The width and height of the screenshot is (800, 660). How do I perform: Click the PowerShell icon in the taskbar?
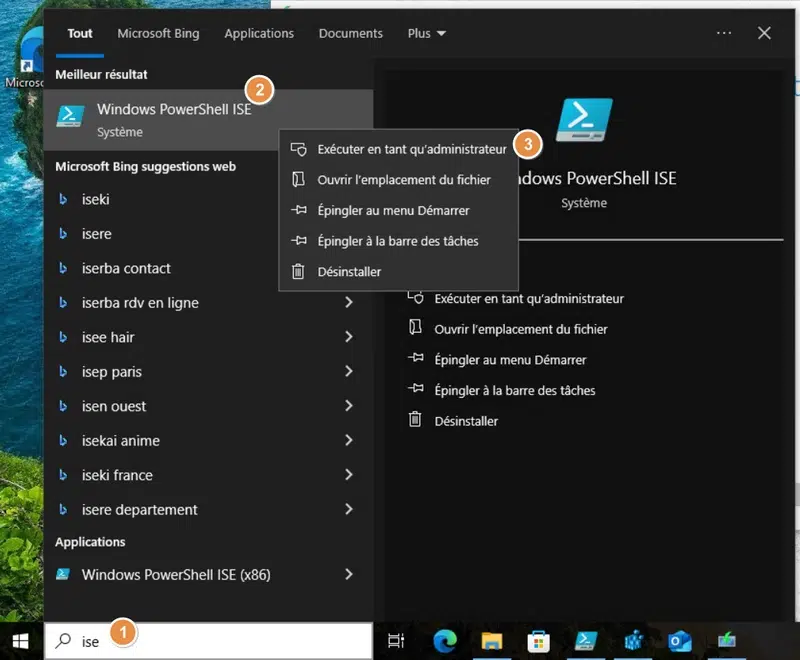586,641
